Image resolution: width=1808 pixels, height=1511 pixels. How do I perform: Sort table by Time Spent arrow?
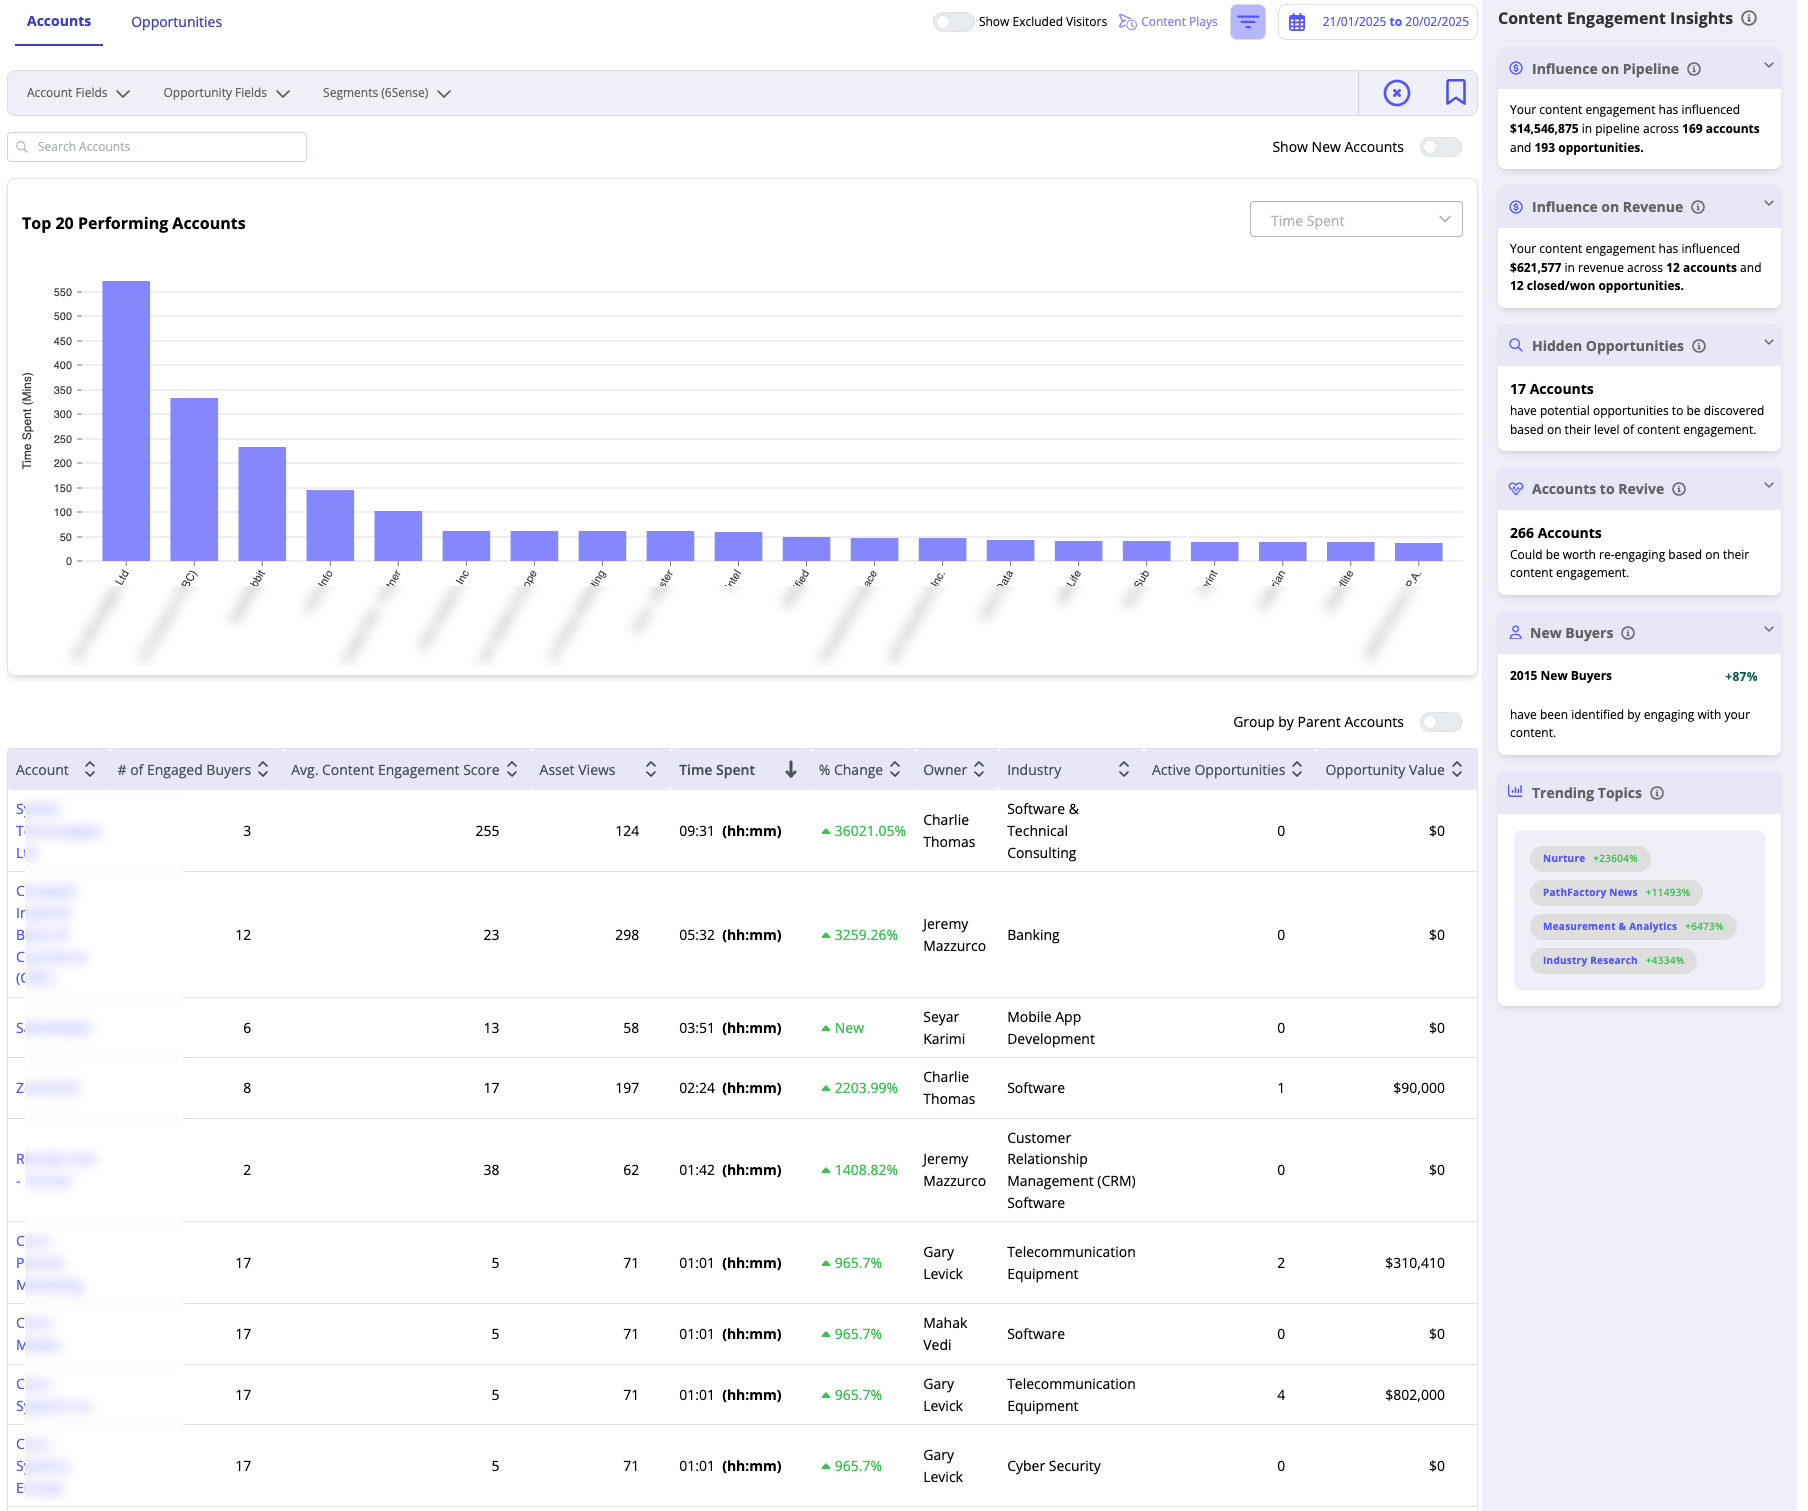point(790,769)
